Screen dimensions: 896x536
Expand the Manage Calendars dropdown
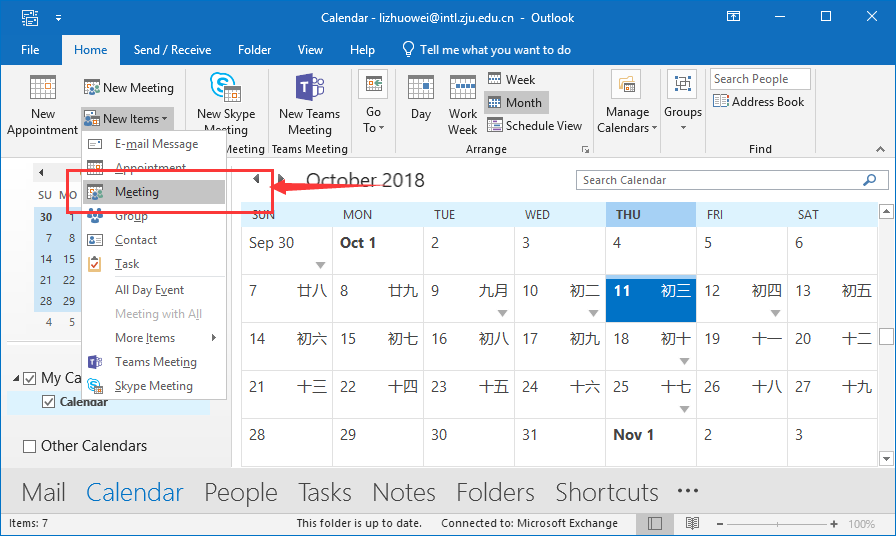click(x=627, y=104)
